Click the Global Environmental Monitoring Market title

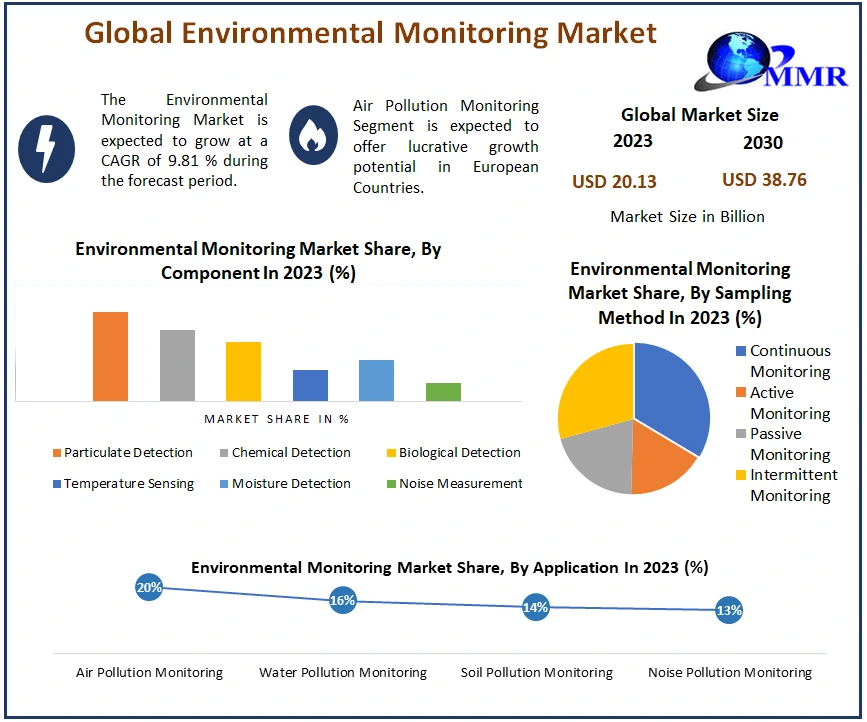coord(370,33)
